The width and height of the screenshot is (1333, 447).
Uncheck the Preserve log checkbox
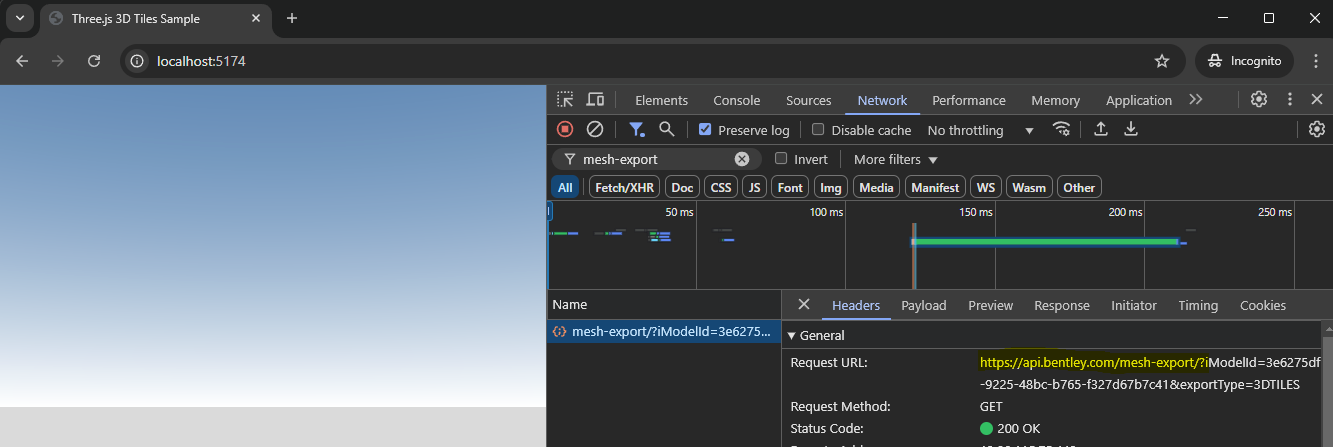[x=705, y=130]
